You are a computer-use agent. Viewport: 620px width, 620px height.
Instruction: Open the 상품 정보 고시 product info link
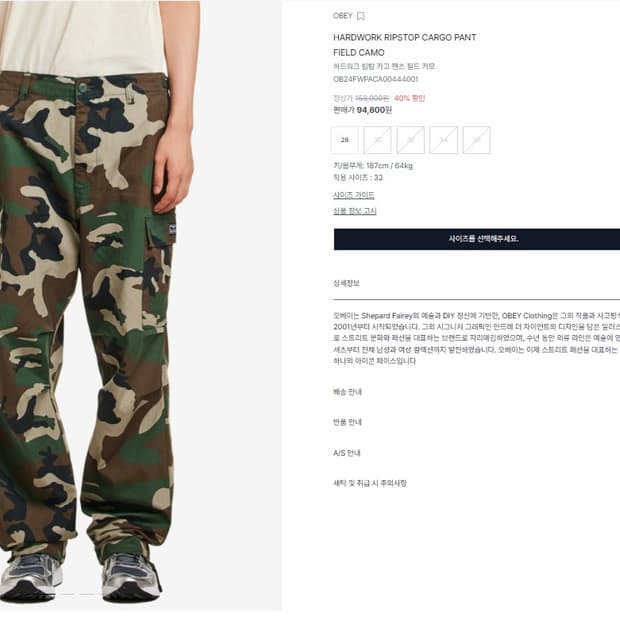point(355,211)
